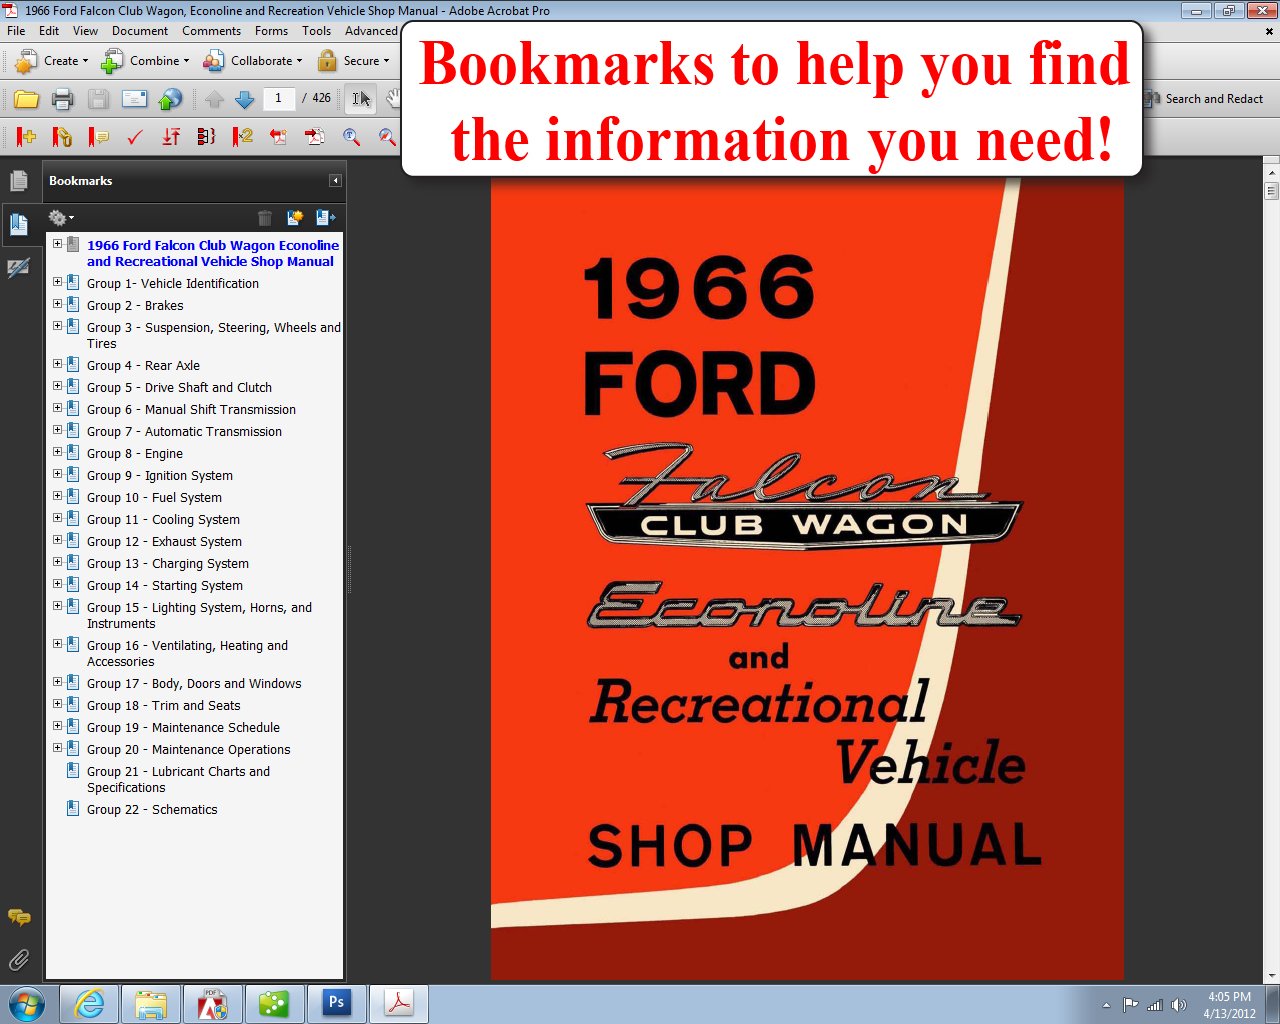Image resolution: width=1280 pixels, height=1024 pixels.
Task: Open the Create menu
Action: click(57, 61)
